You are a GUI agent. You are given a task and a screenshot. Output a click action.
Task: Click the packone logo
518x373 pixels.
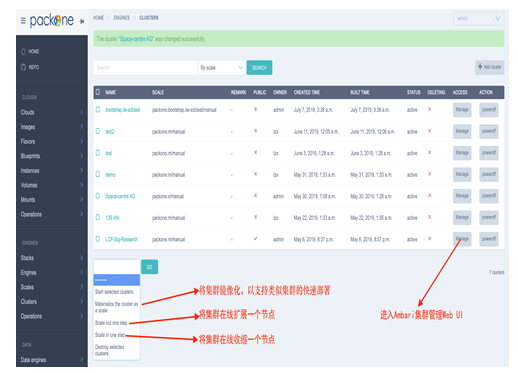click(x=52, y=21)
